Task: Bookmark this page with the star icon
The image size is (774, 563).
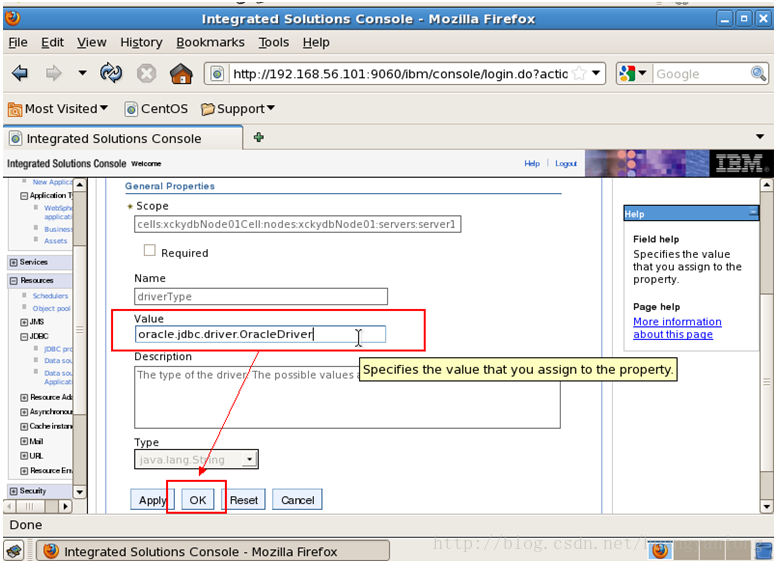Action: coord(579,74)
